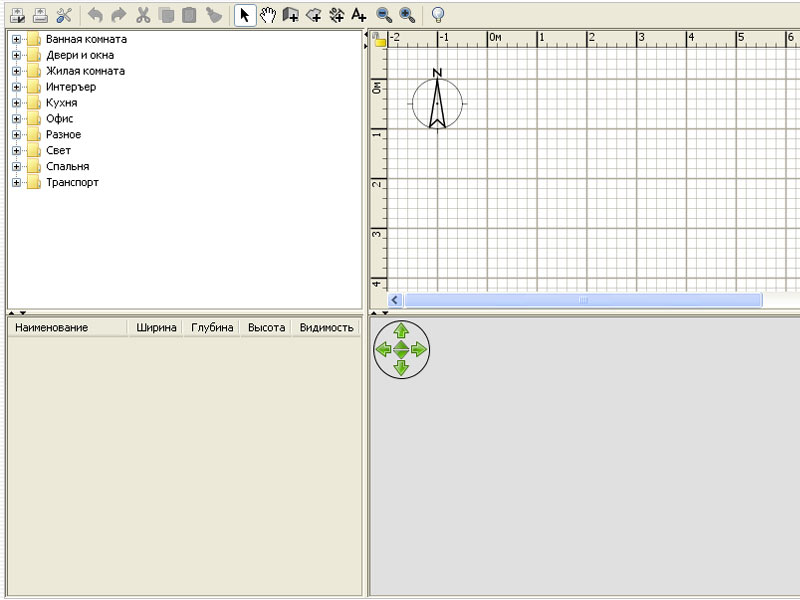The image size is (800, 600).
Task: Click the right arrow in 3D navigation
Action: click(419, 349)
